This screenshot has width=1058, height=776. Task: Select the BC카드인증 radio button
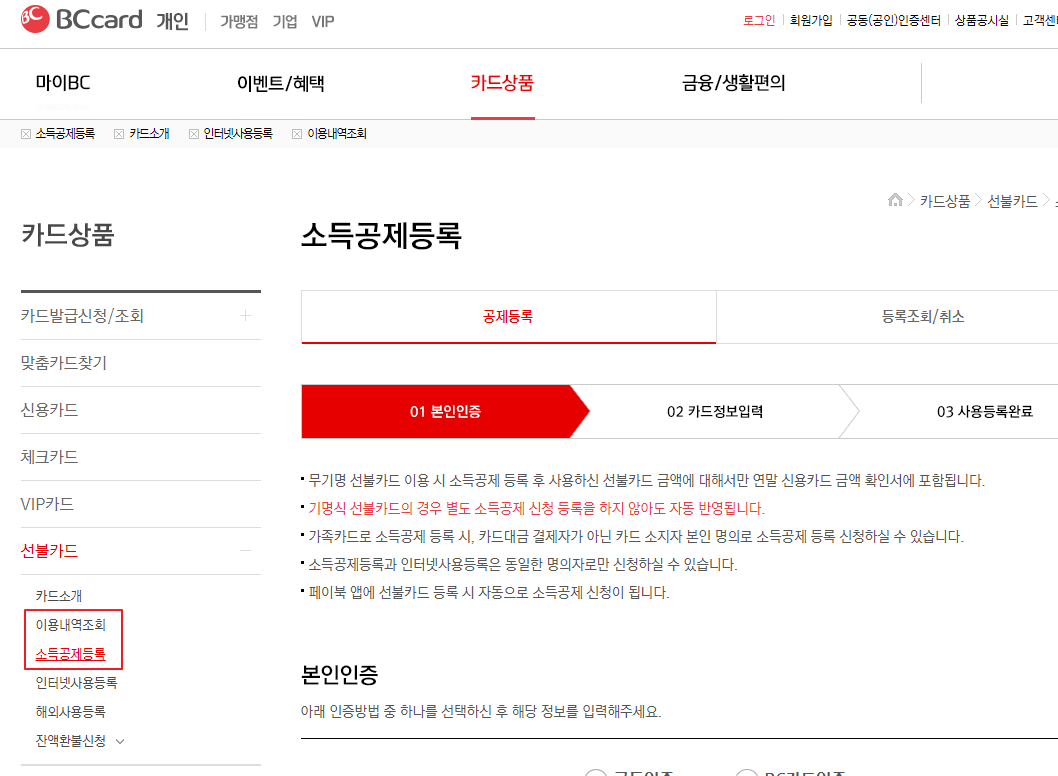pyautogui.click(x=747, y=772)
